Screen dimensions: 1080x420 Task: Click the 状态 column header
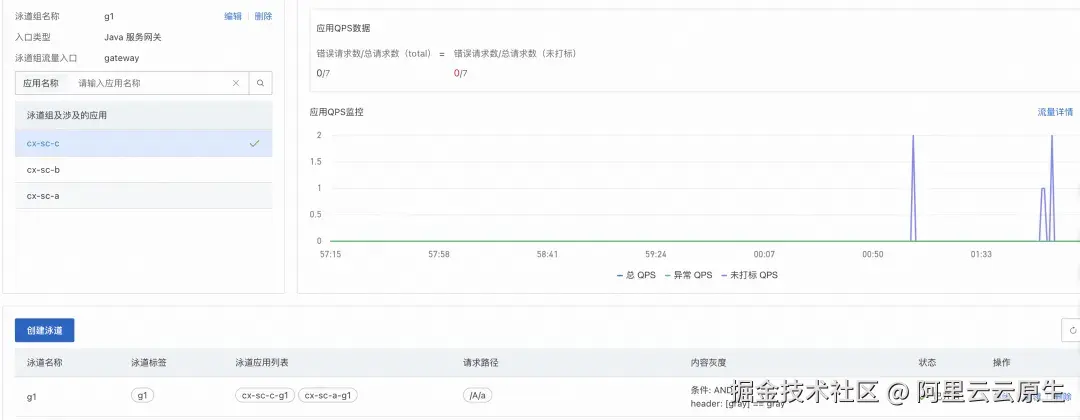click(x=927, y=362)
